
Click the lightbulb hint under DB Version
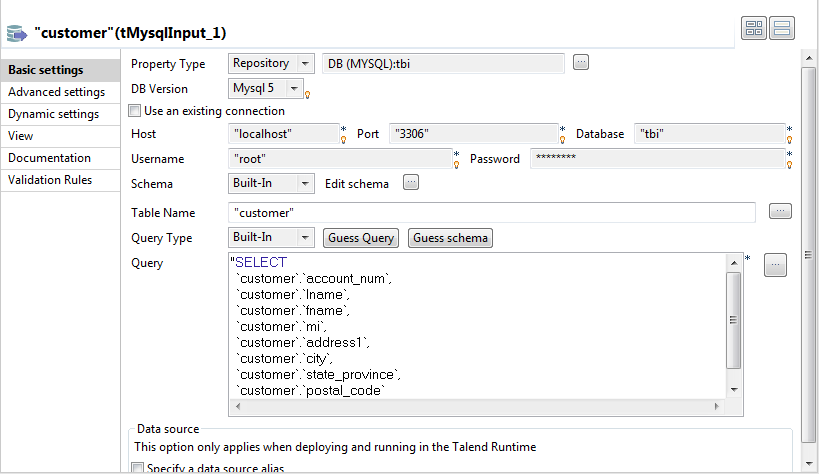point(307,96)
